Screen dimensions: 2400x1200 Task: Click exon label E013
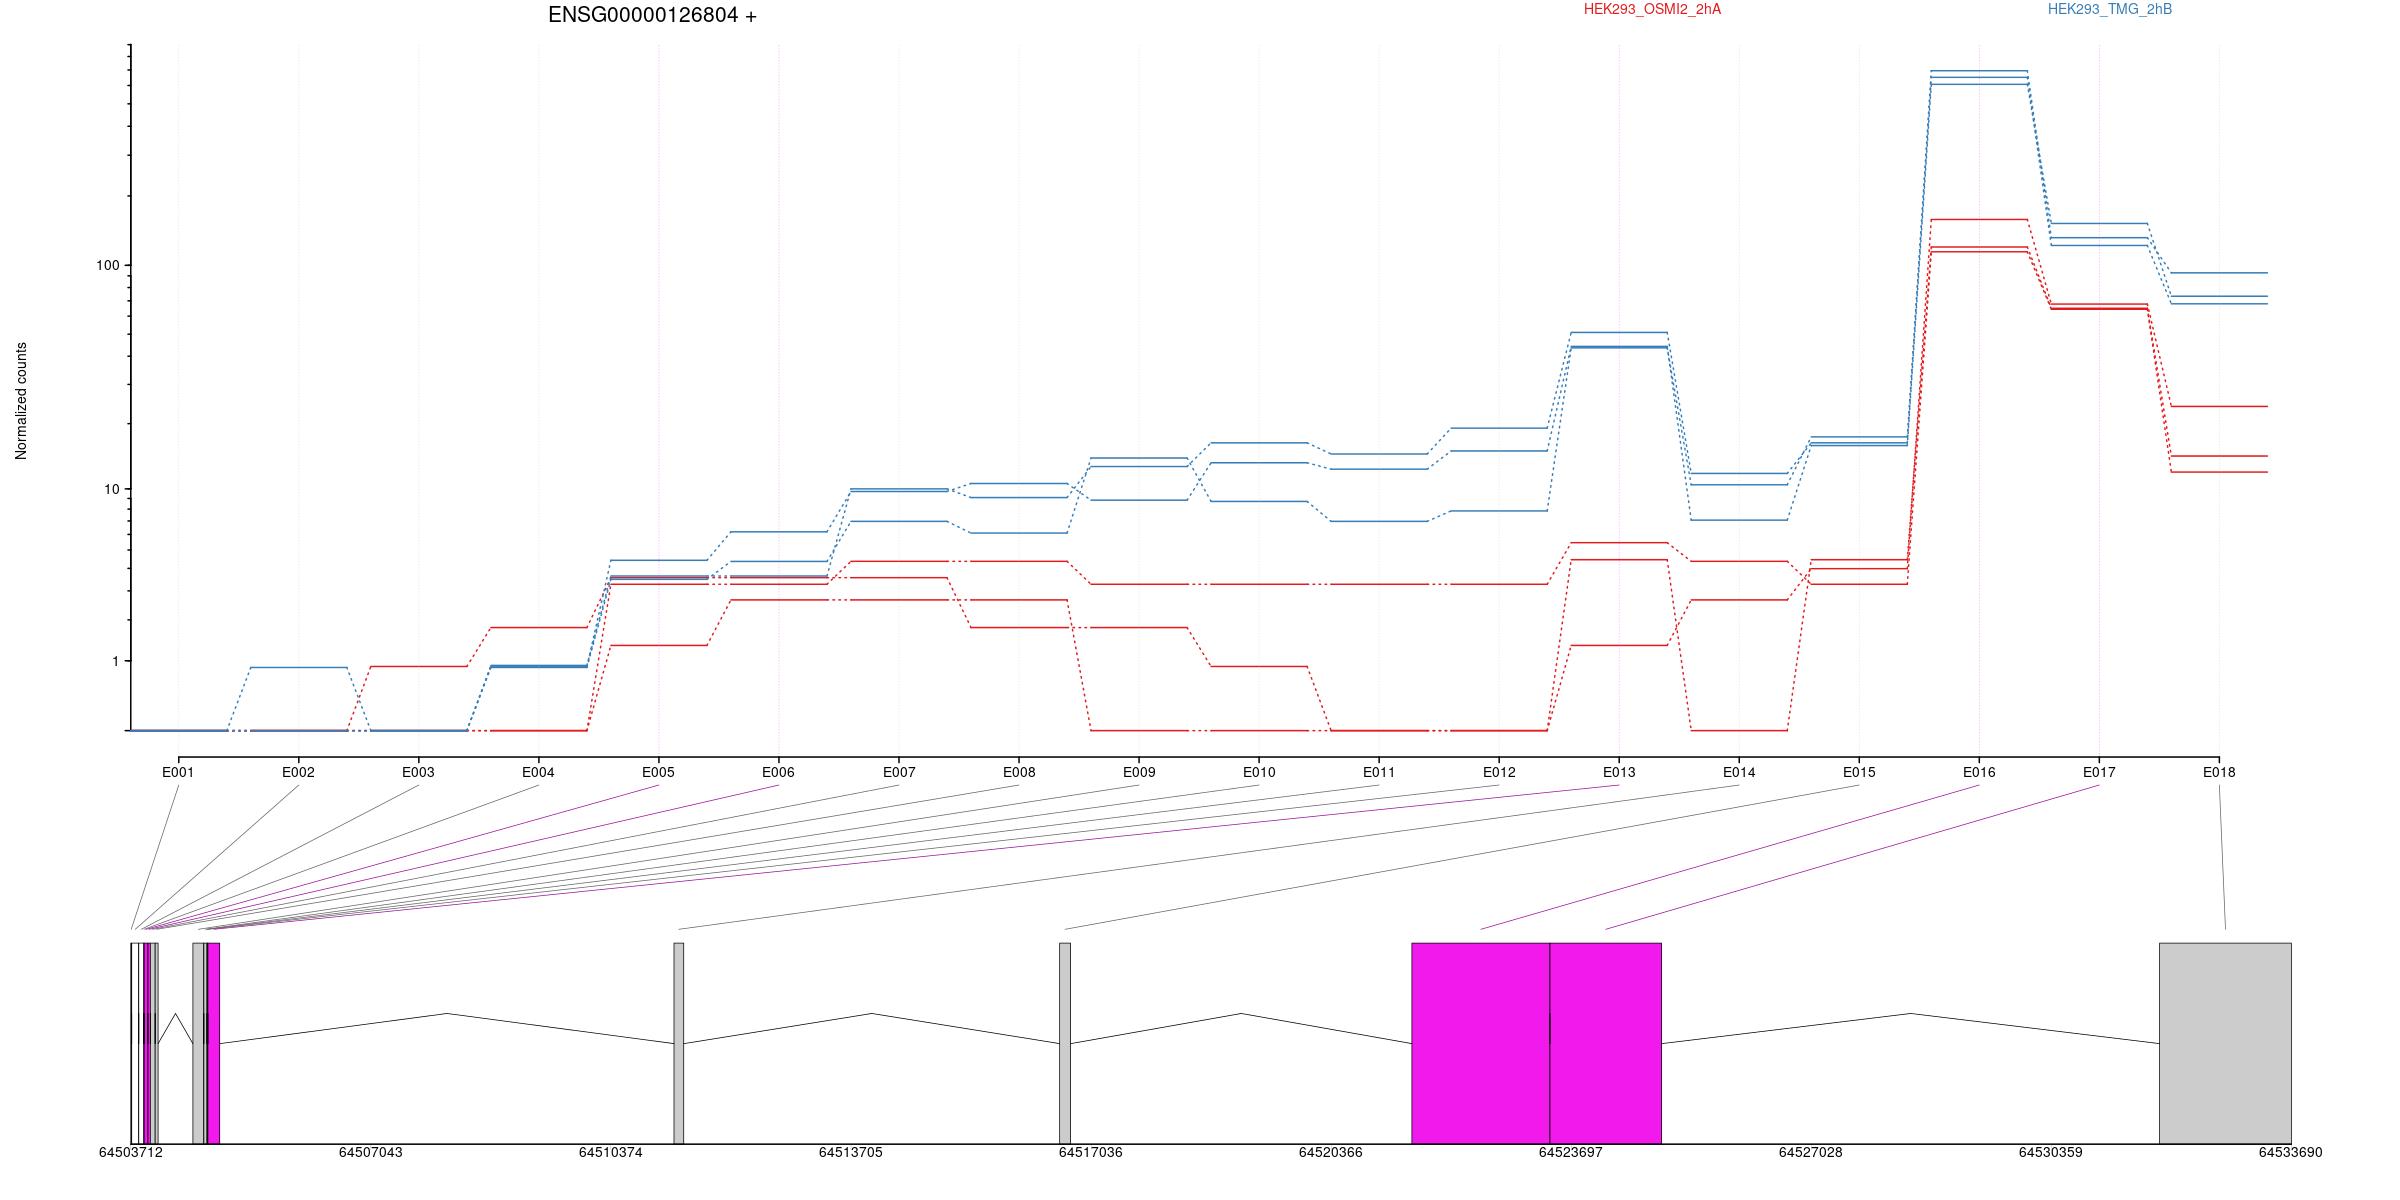[x=1619, y=772]
